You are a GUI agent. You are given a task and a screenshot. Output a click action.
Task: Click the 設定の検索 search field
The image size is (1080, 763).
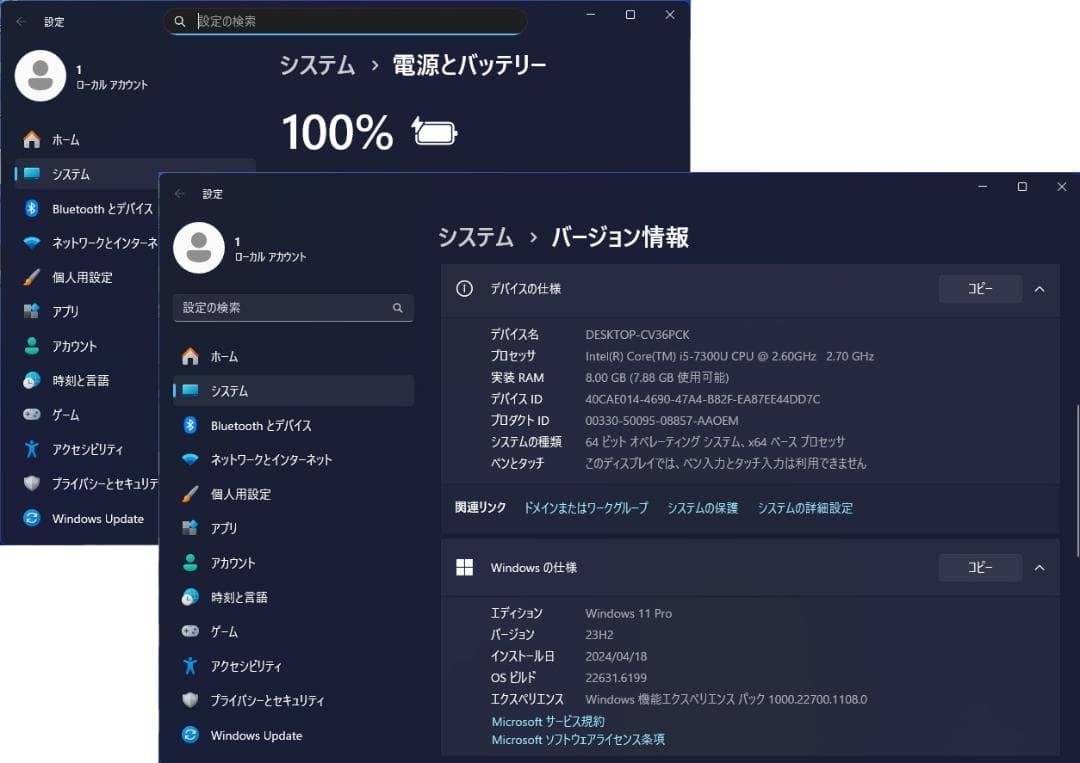point(293,308)
